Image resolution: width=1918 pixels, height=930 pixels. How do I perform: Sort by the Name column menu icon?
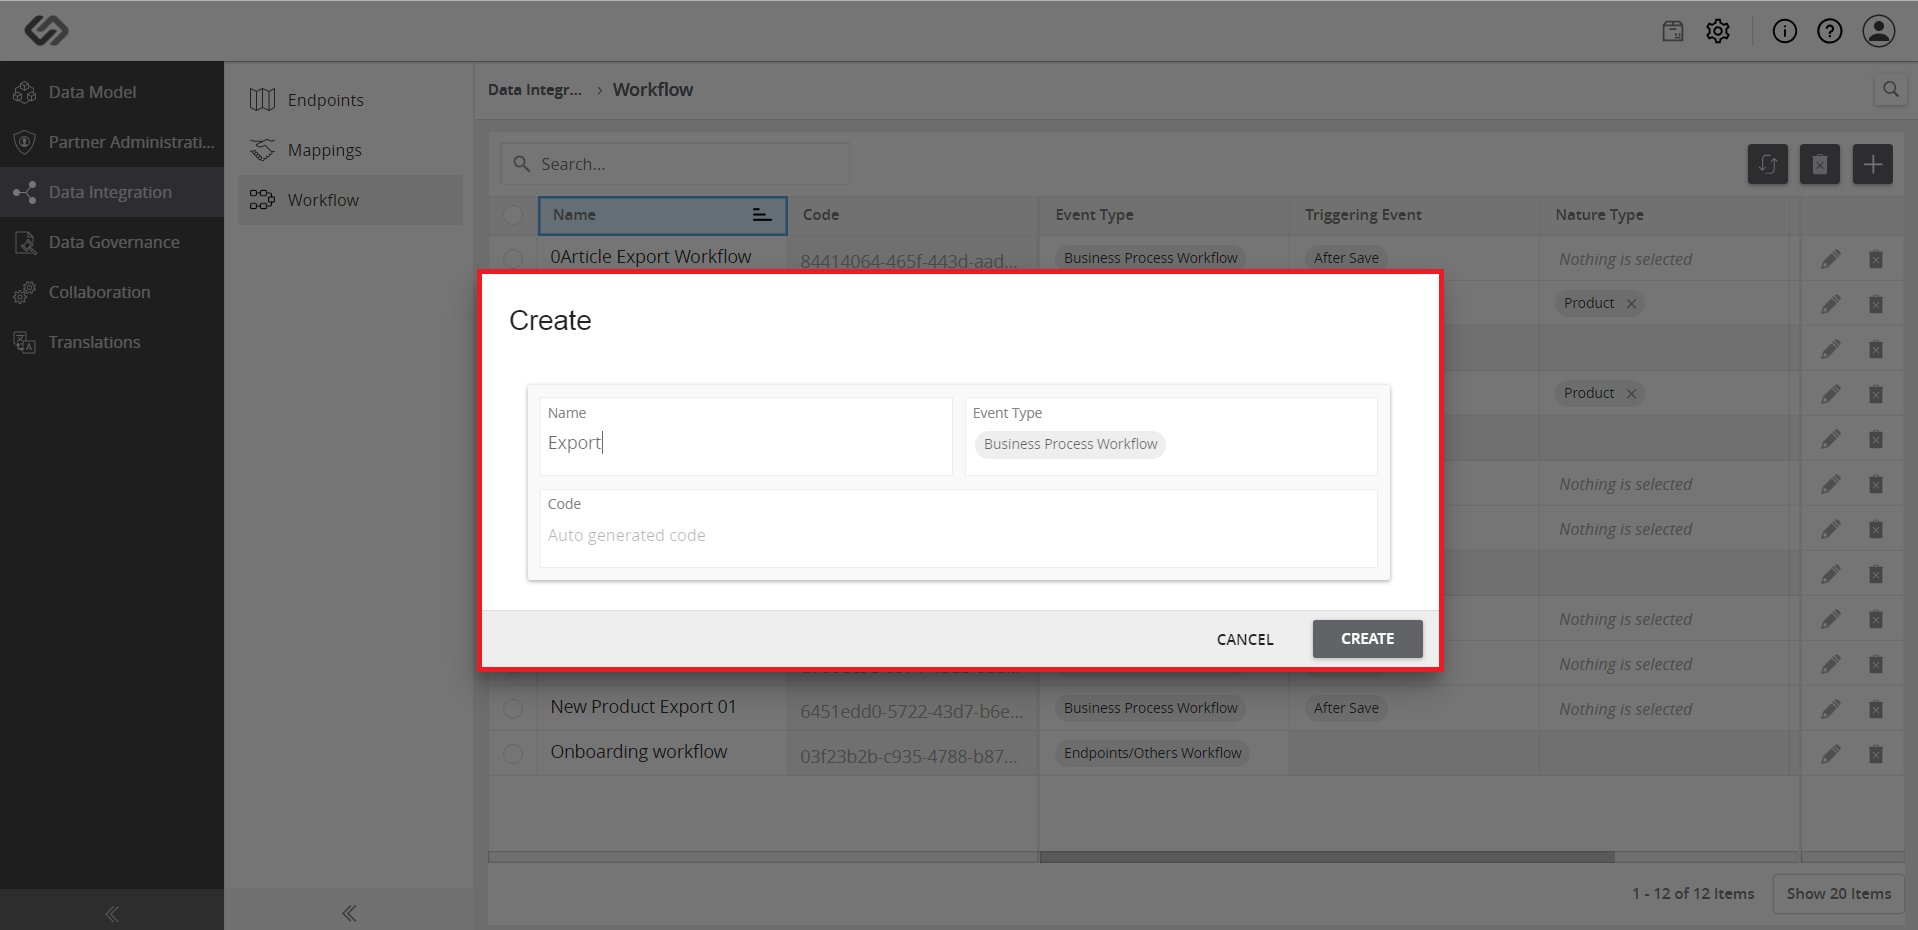click(x=762, y=215)
